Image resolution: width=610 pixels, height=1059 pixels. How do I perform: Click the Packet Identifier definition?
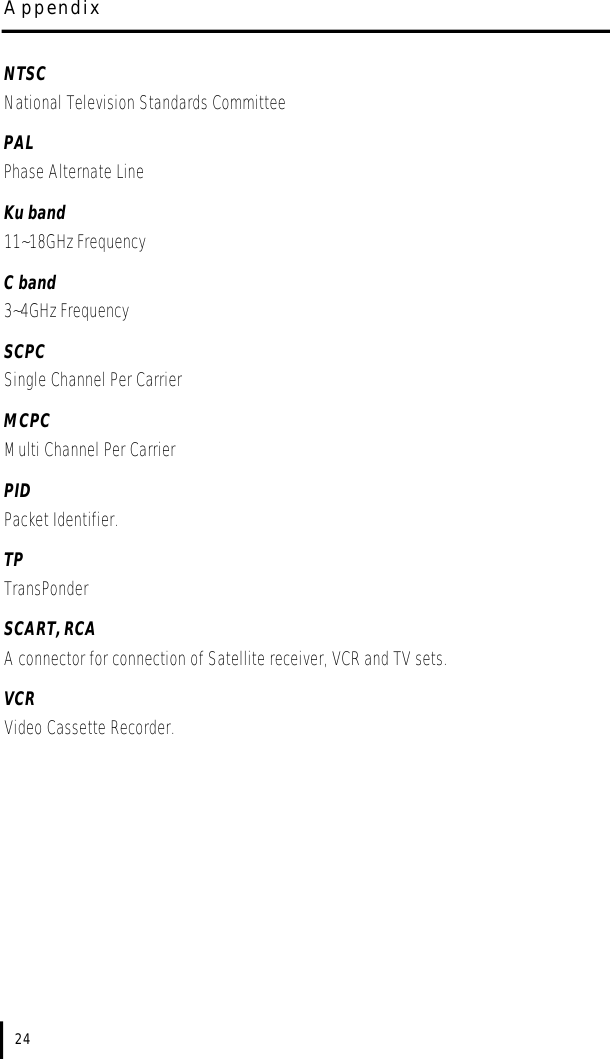click(61, 521)
